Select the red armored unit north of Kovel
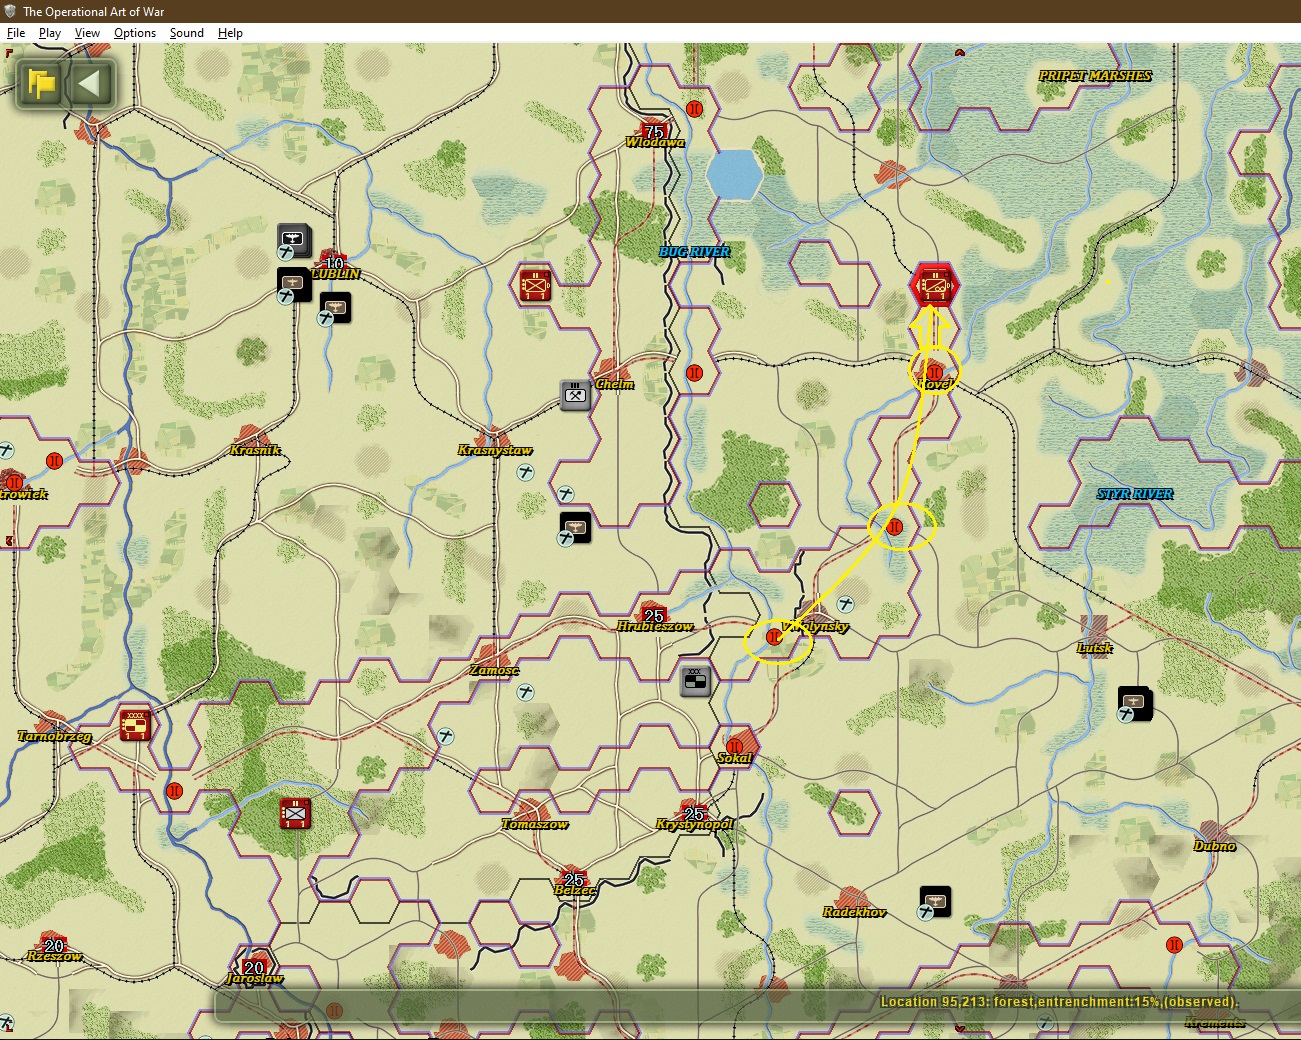Screen dimensions: 1301x1040 [934, 286]
